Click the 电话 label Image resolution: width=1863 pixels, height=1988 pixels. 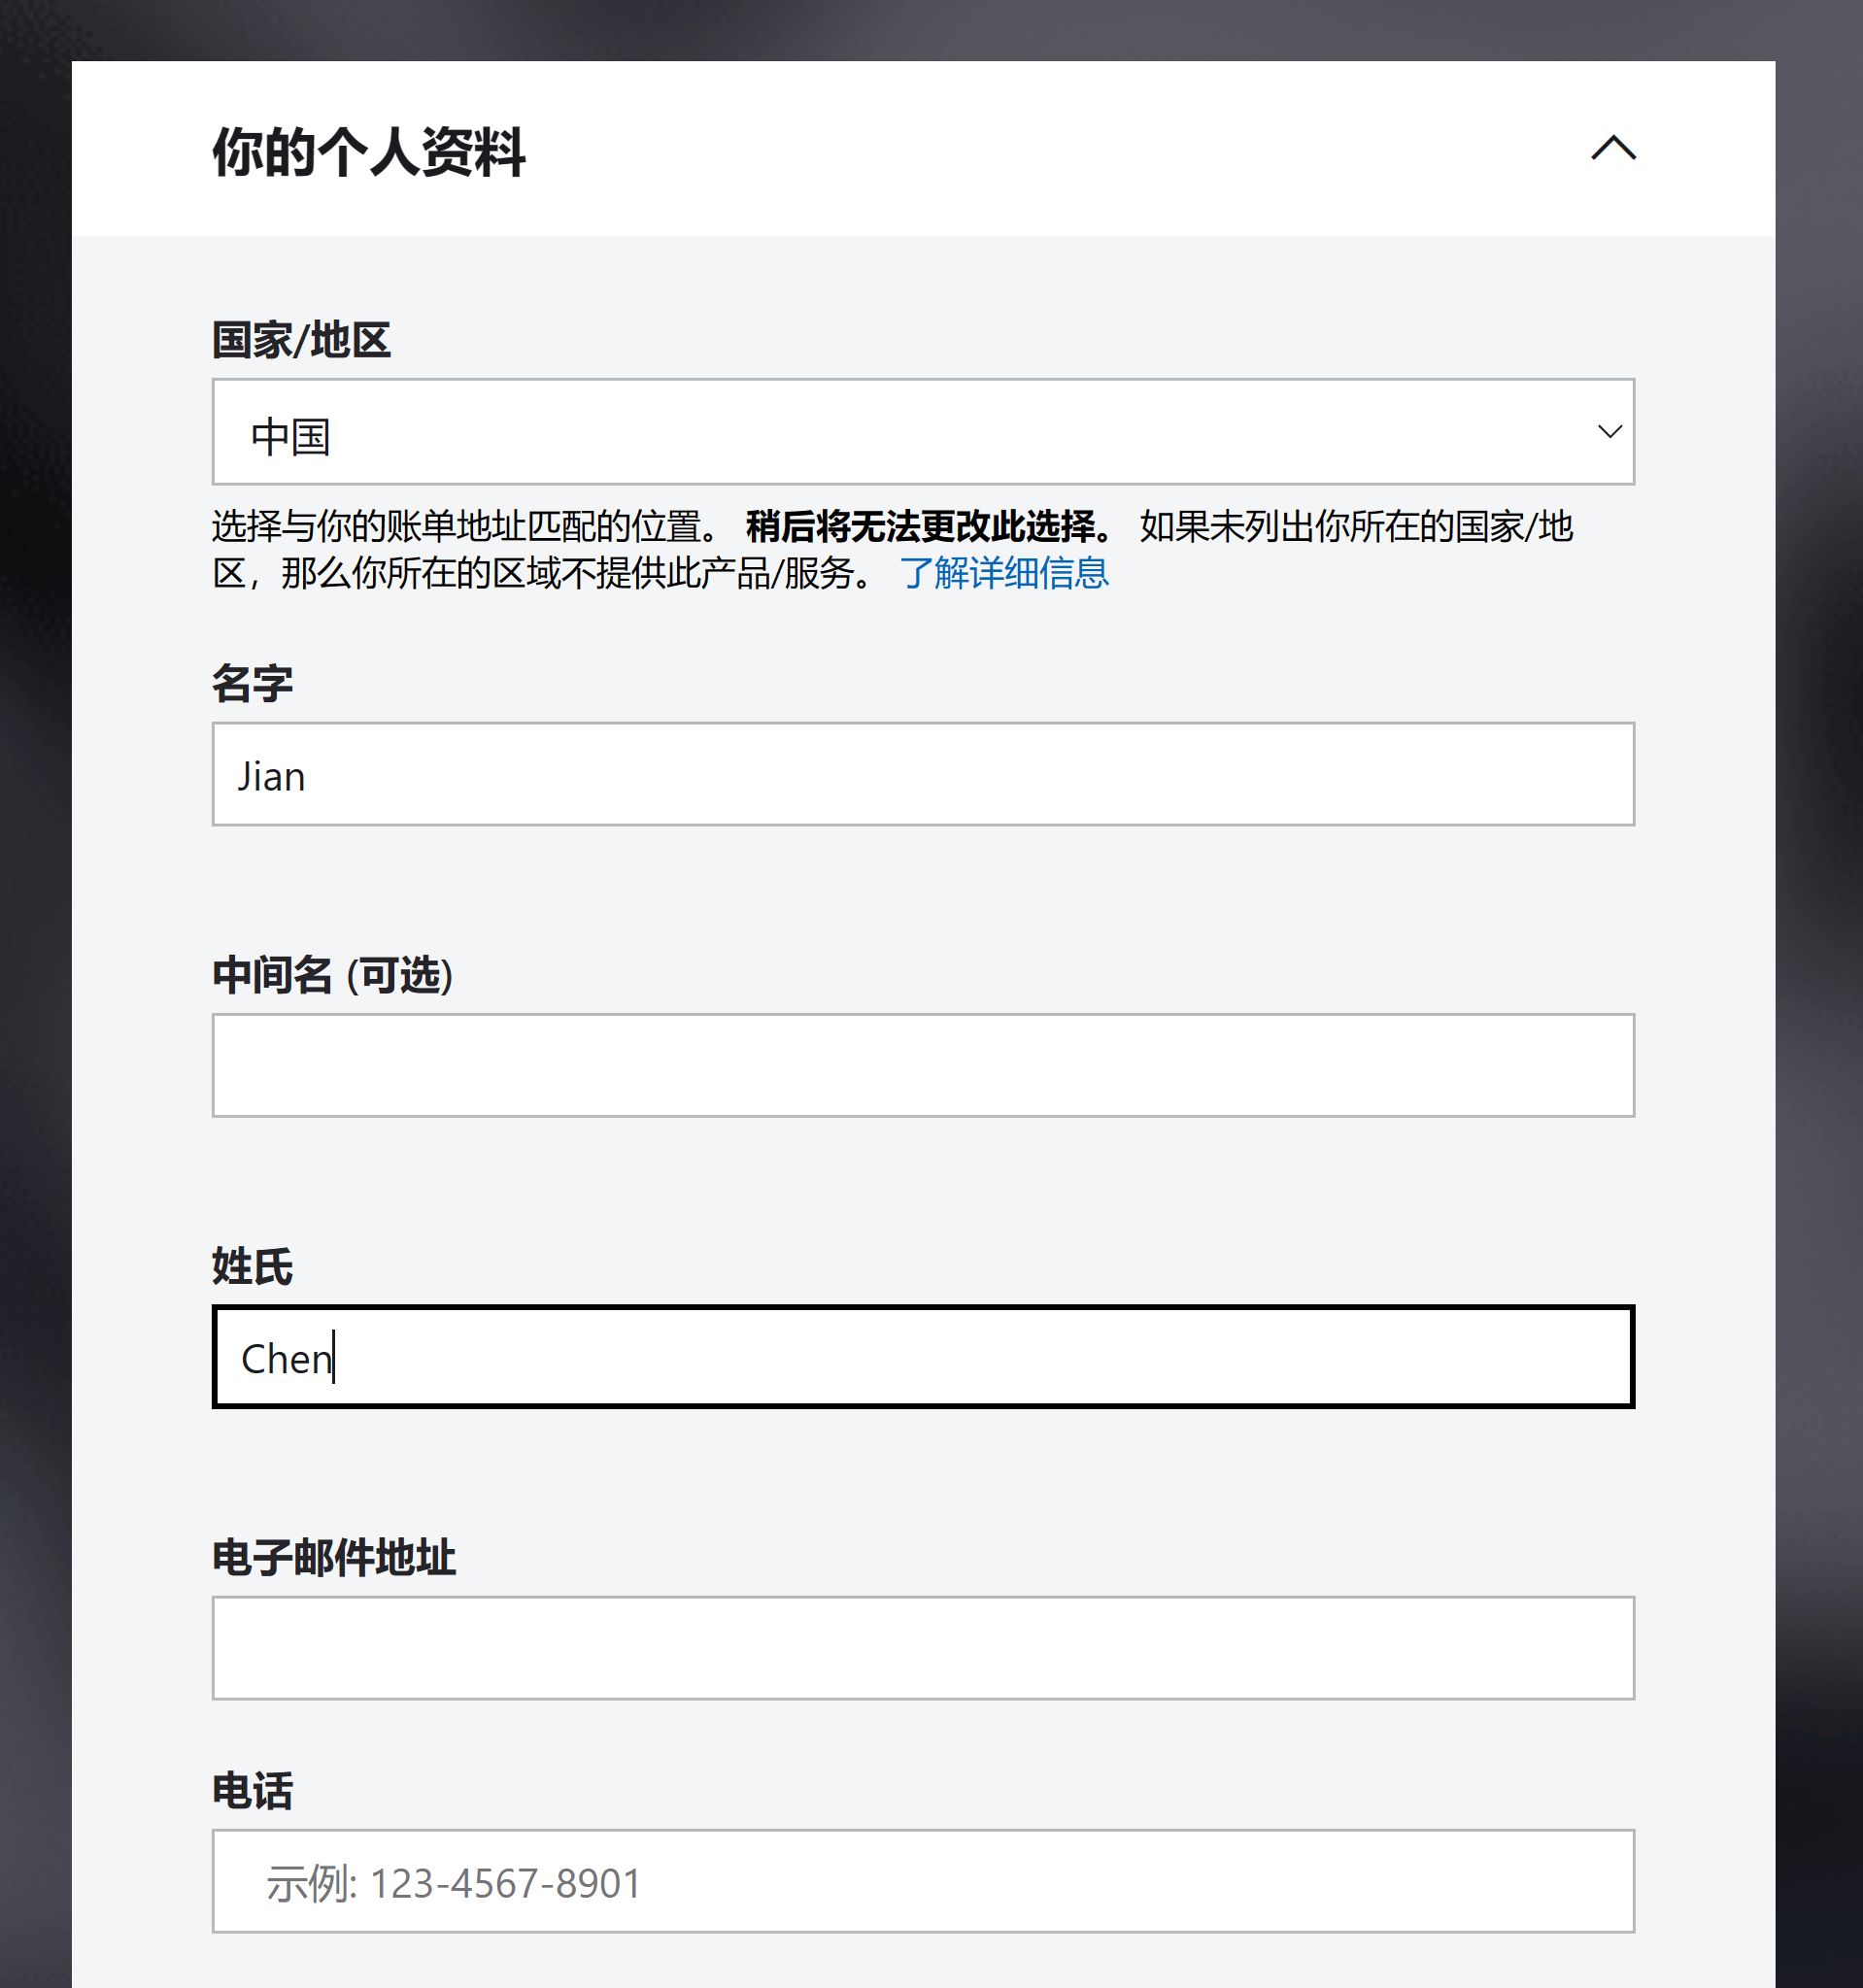[x=252, y=1791]
